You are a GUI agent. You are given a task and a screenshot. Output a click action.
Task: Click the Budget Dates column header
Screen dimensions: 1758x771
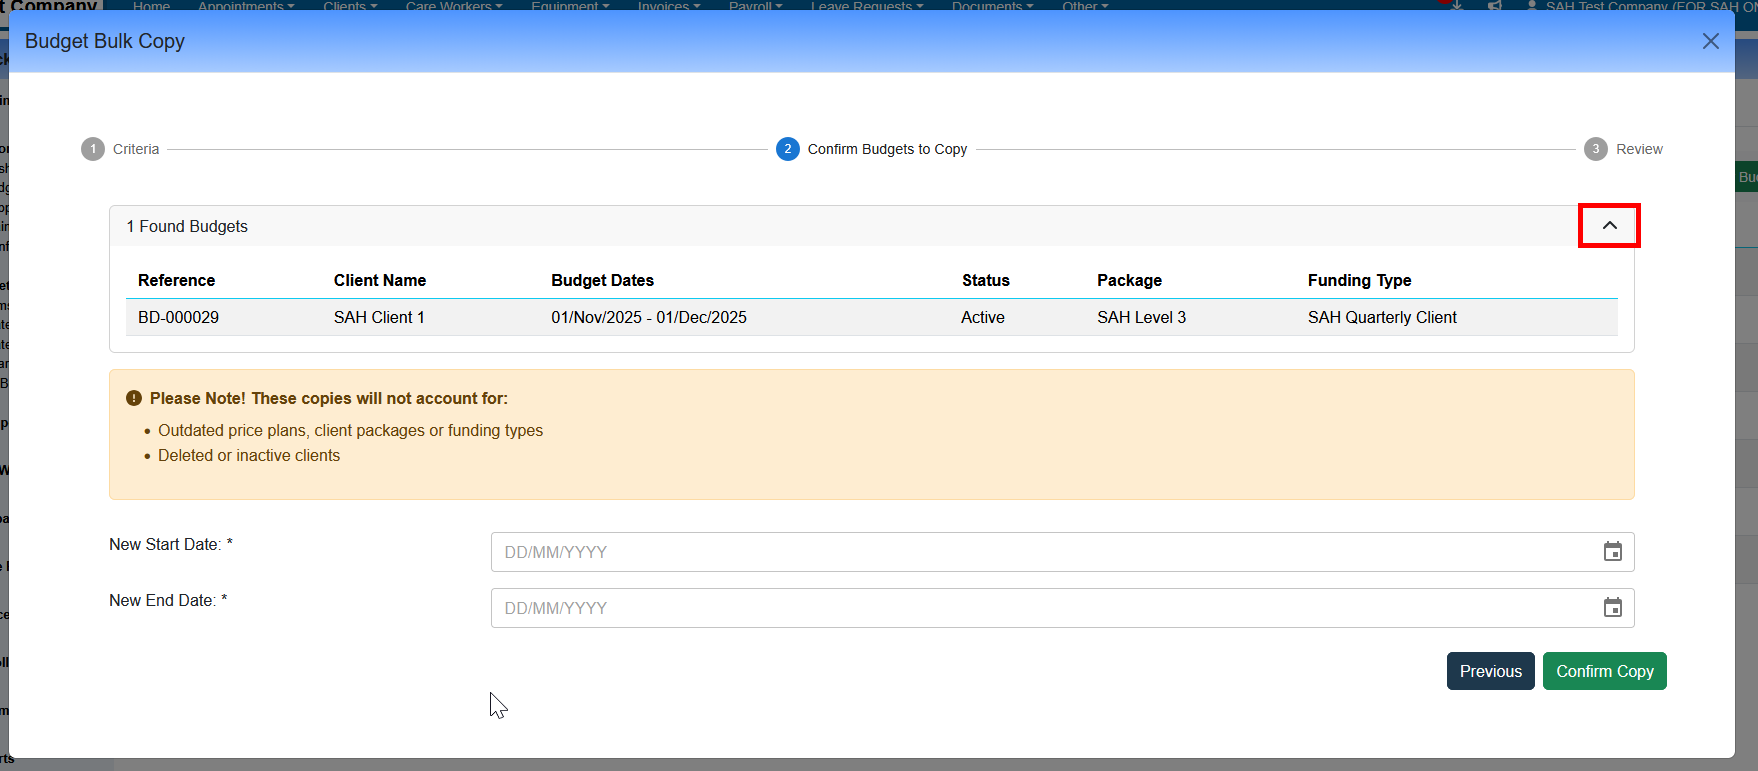[x=602, y=280]
